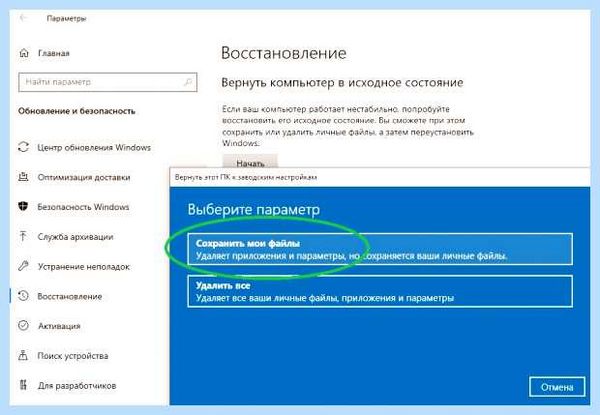Open the Главная home icon
Image resolution: width=600 pixels, height=415 pixels.
click(24, 53)
